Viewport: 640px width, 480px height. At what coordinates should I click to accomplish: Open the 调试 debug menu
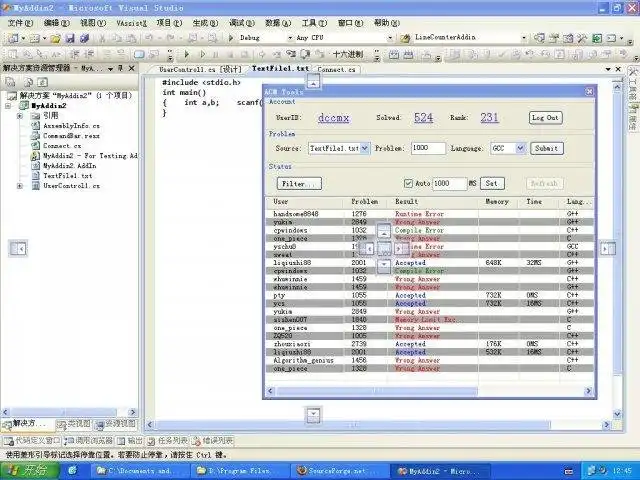[242, 23]
